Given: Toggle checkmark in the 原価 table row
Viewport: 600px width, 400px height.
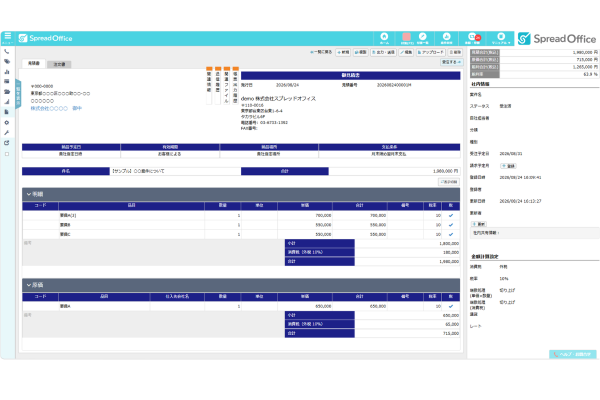Looking at the screenshot, I should coord(451,306).
